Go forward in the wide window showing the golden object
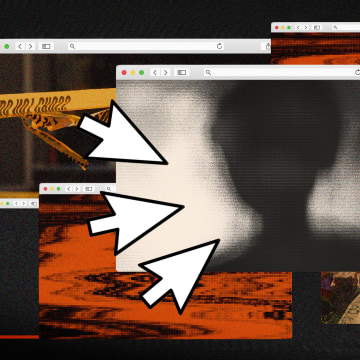This screenshot has width=360, height=360. [x=30, y=46]
